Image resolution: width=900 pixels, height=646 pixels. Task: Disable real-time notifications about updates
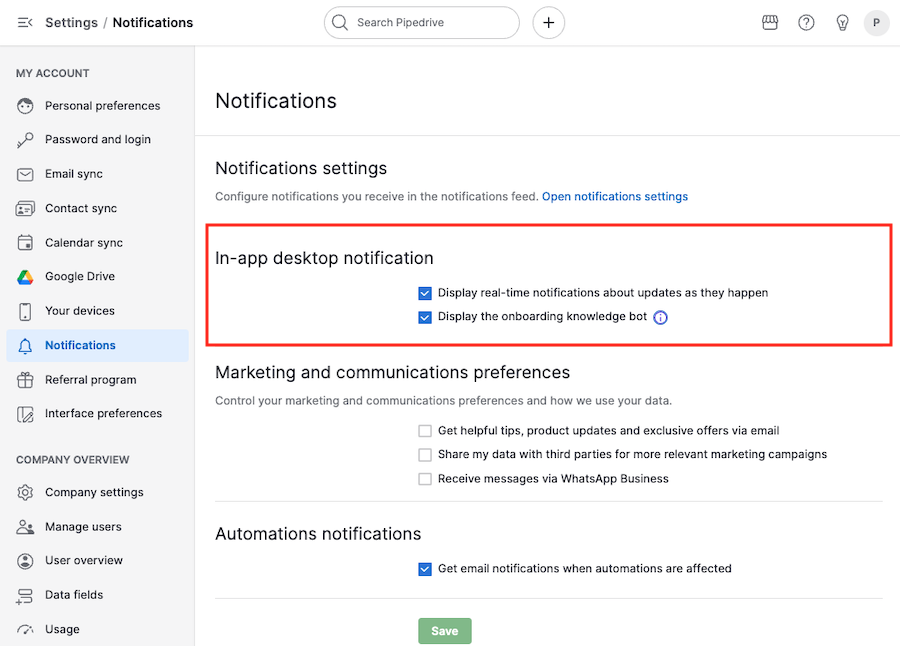click(425, 293)
